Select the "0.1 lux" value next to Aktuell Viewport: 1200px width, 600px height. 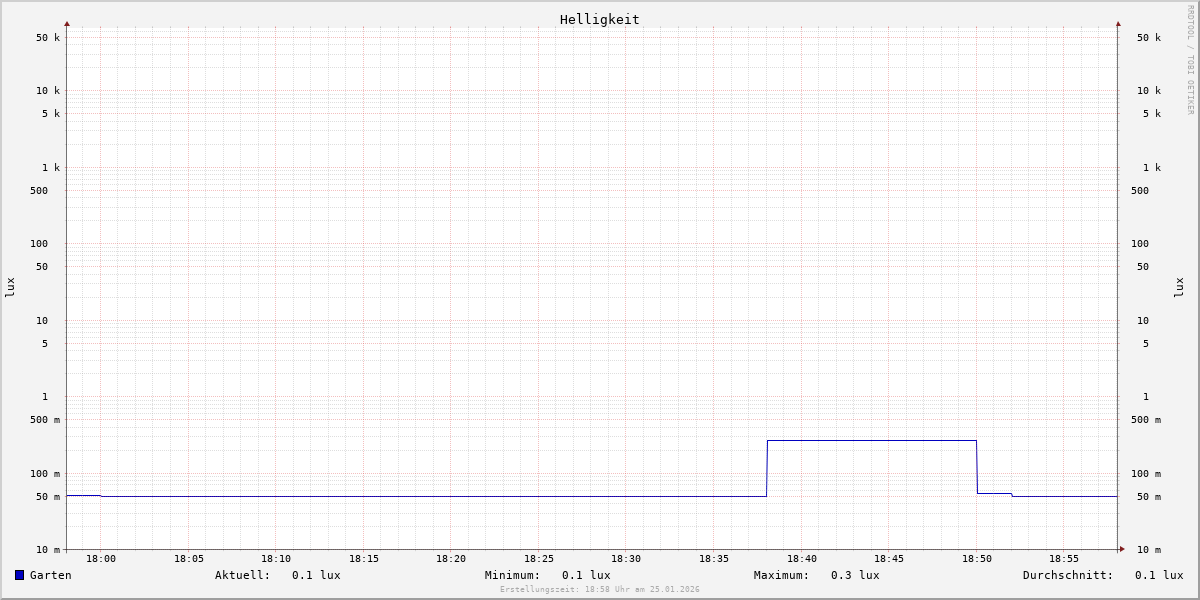click(x=316, y=575)
